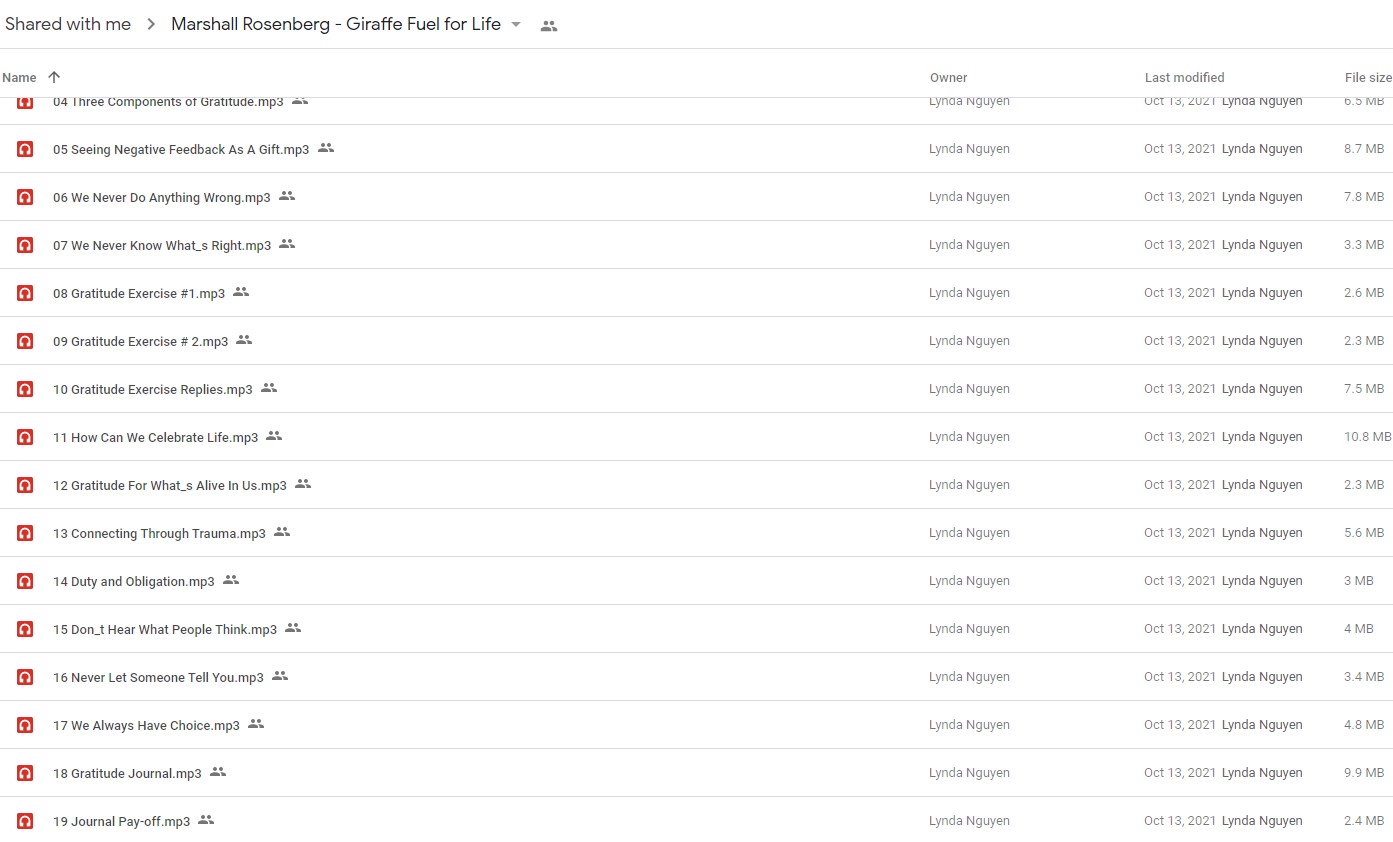The image size is (1393, 842).
Task: Sort by the File size column header
Action: point(1368,77)
